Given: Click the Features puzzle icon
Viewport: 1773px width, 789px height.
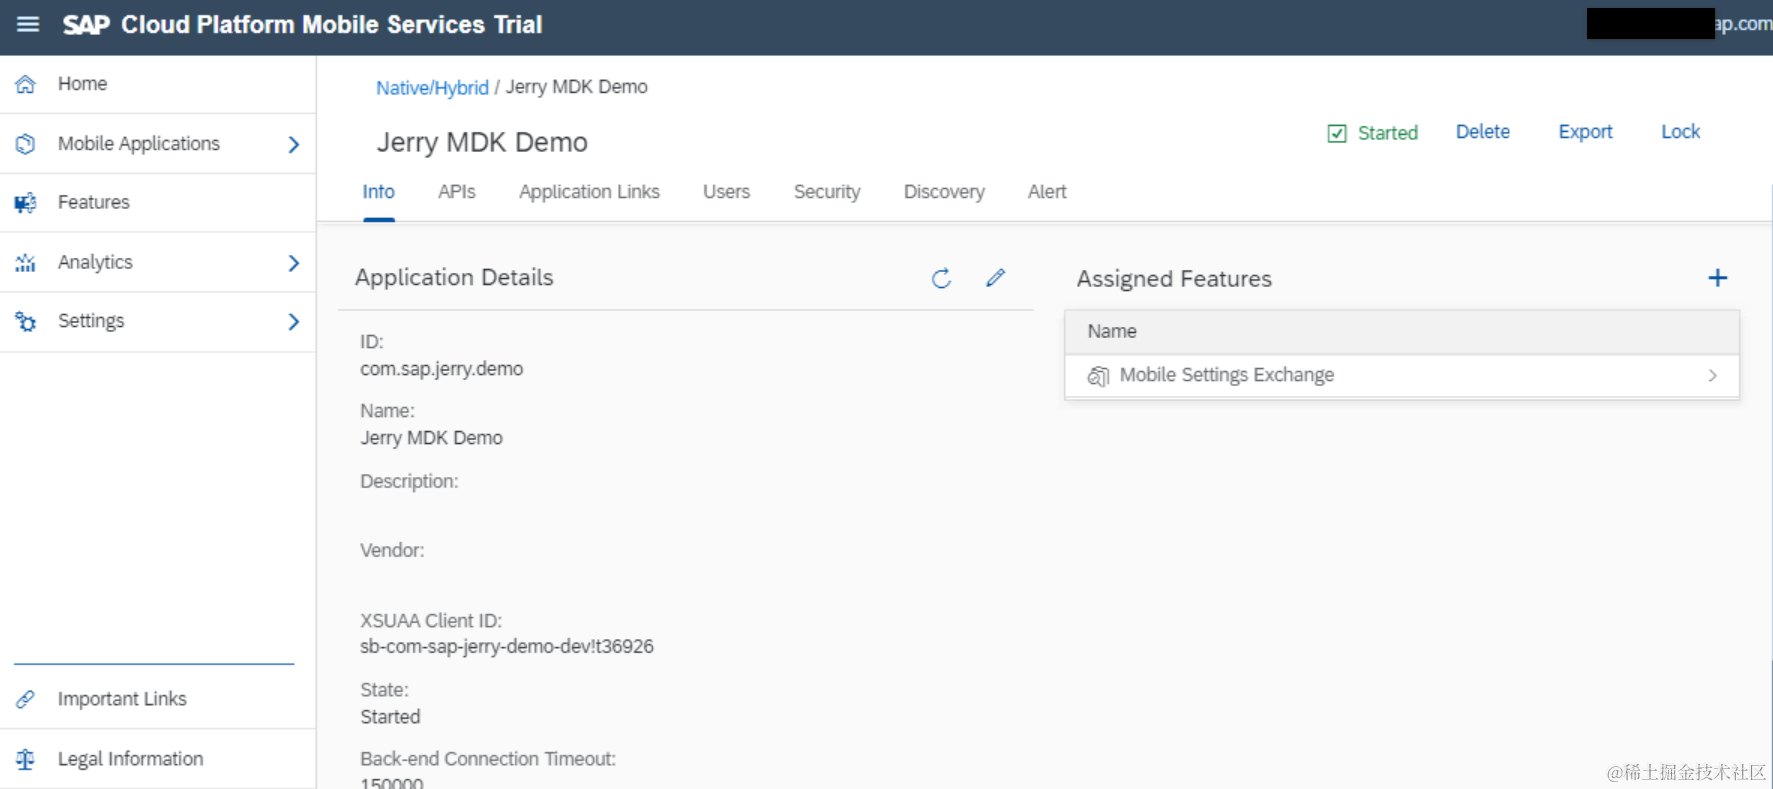Looking at the screenshot, I should pyautogui.click(x=26, y=203).
